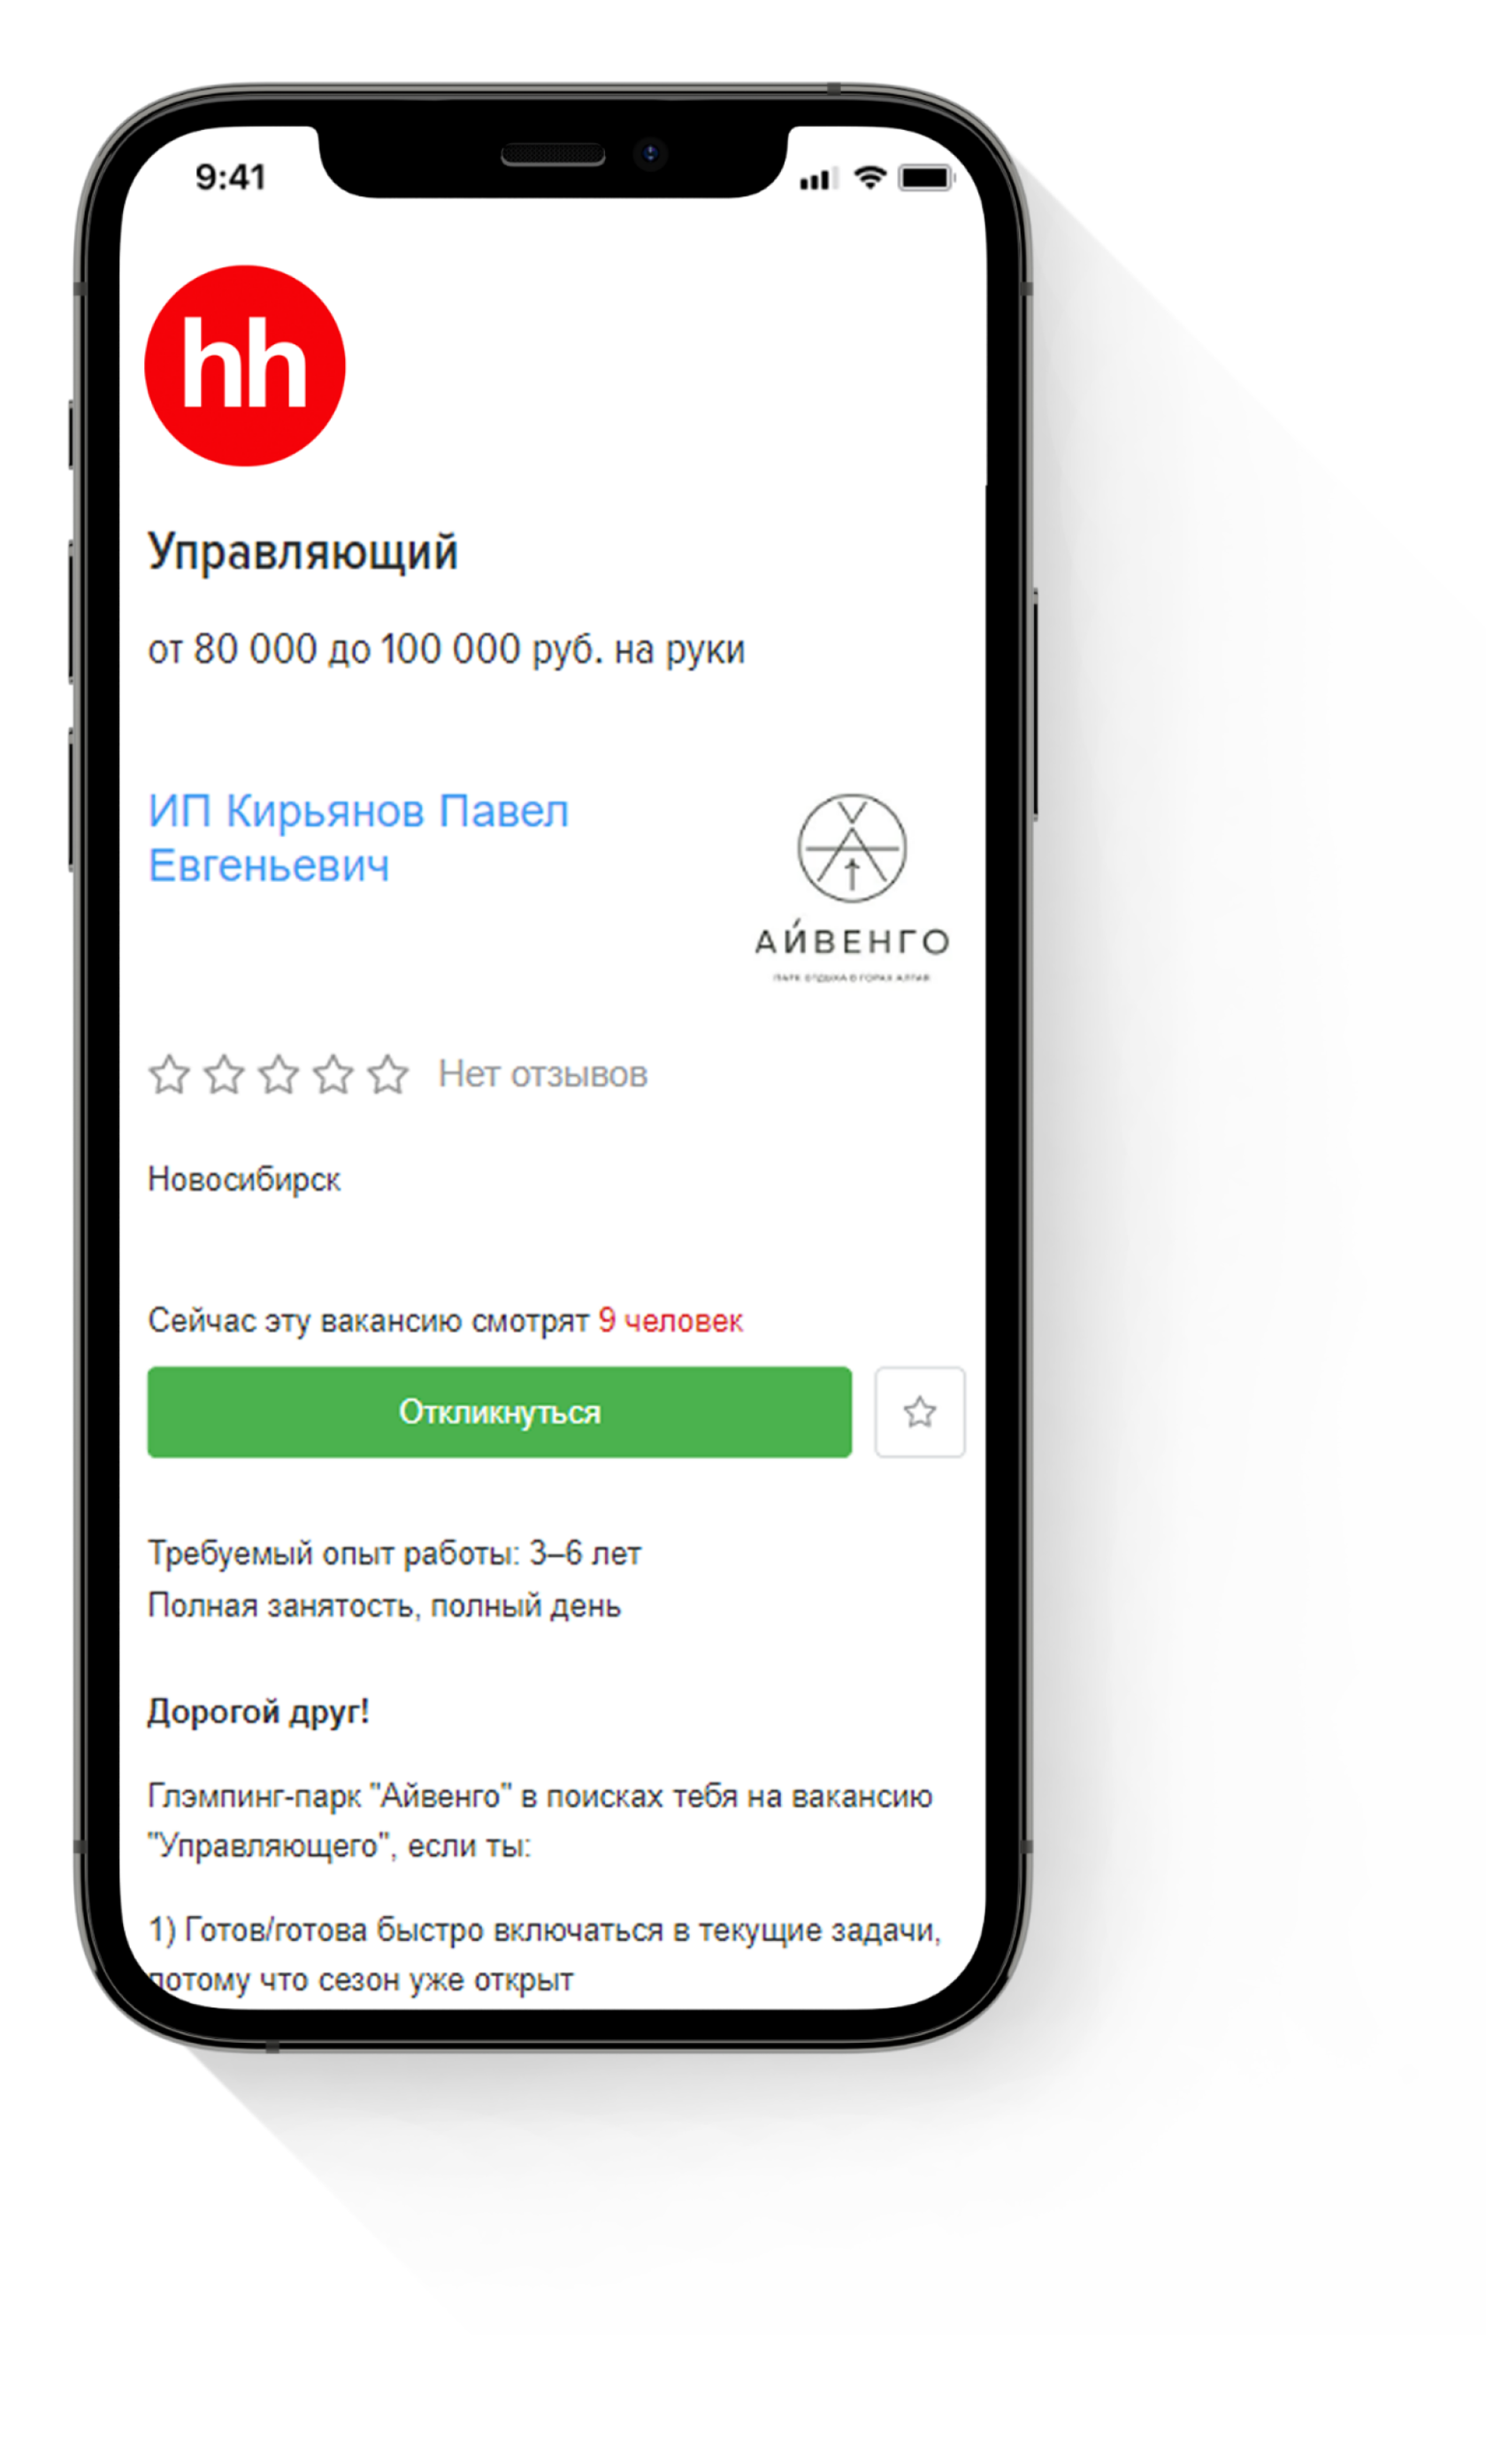Click the 9 человек viewers count
This screenshot has width=1486, height=2464.
tap(670, 1320)
